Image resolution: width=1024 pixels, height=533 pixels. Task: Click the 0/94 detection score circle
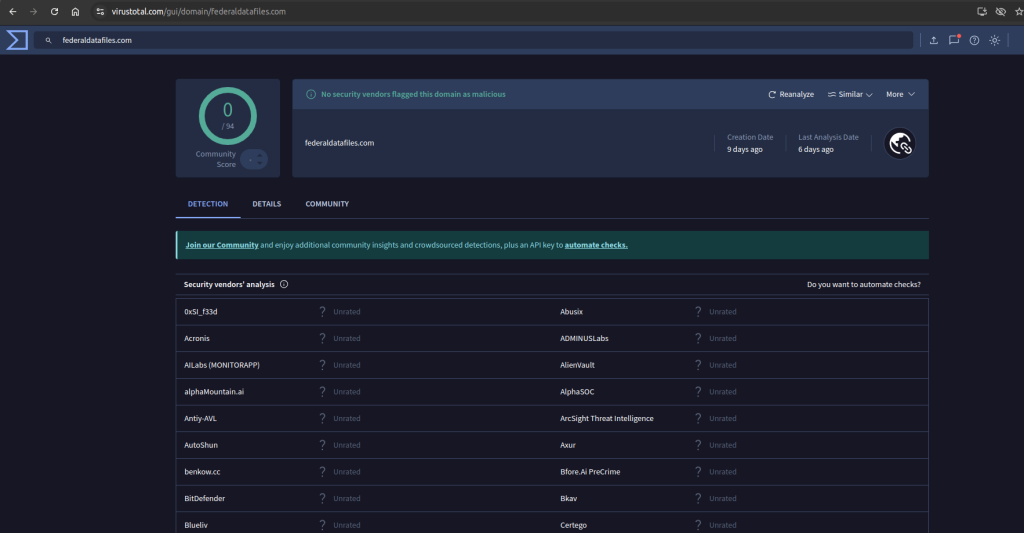click(x=228, y=116)
